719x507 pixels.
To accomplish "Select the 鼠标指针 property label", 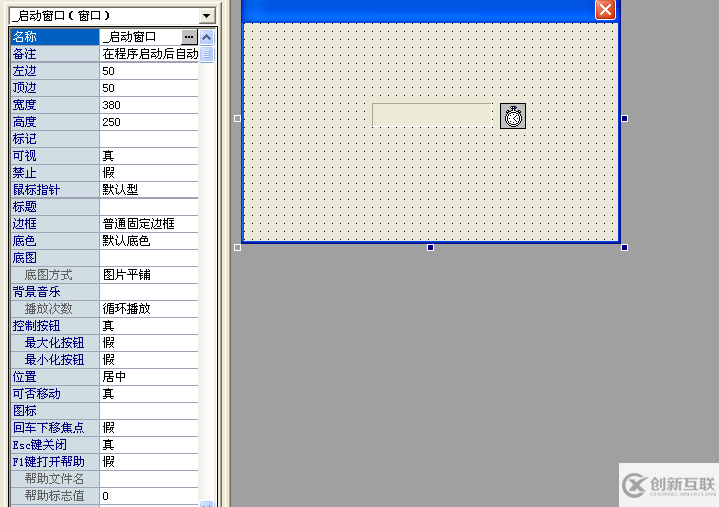I will click(x=55, y=190).
